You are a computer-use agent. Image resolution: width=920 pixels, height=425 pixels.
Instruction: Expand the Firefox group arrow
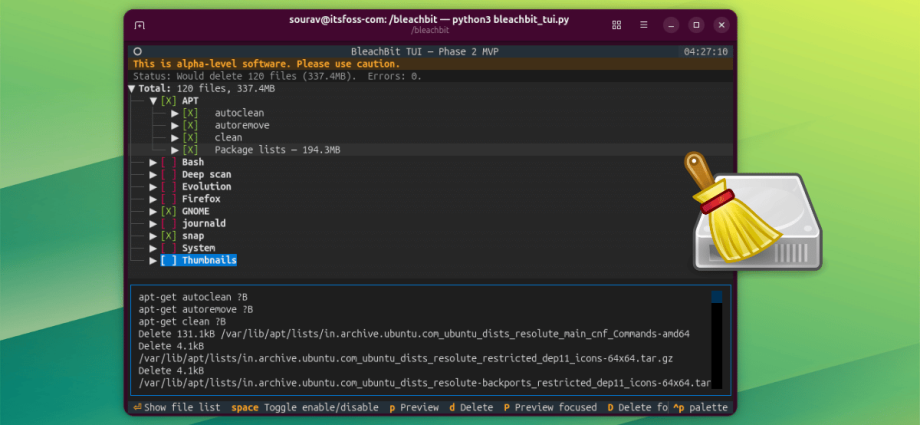point(153,200)
